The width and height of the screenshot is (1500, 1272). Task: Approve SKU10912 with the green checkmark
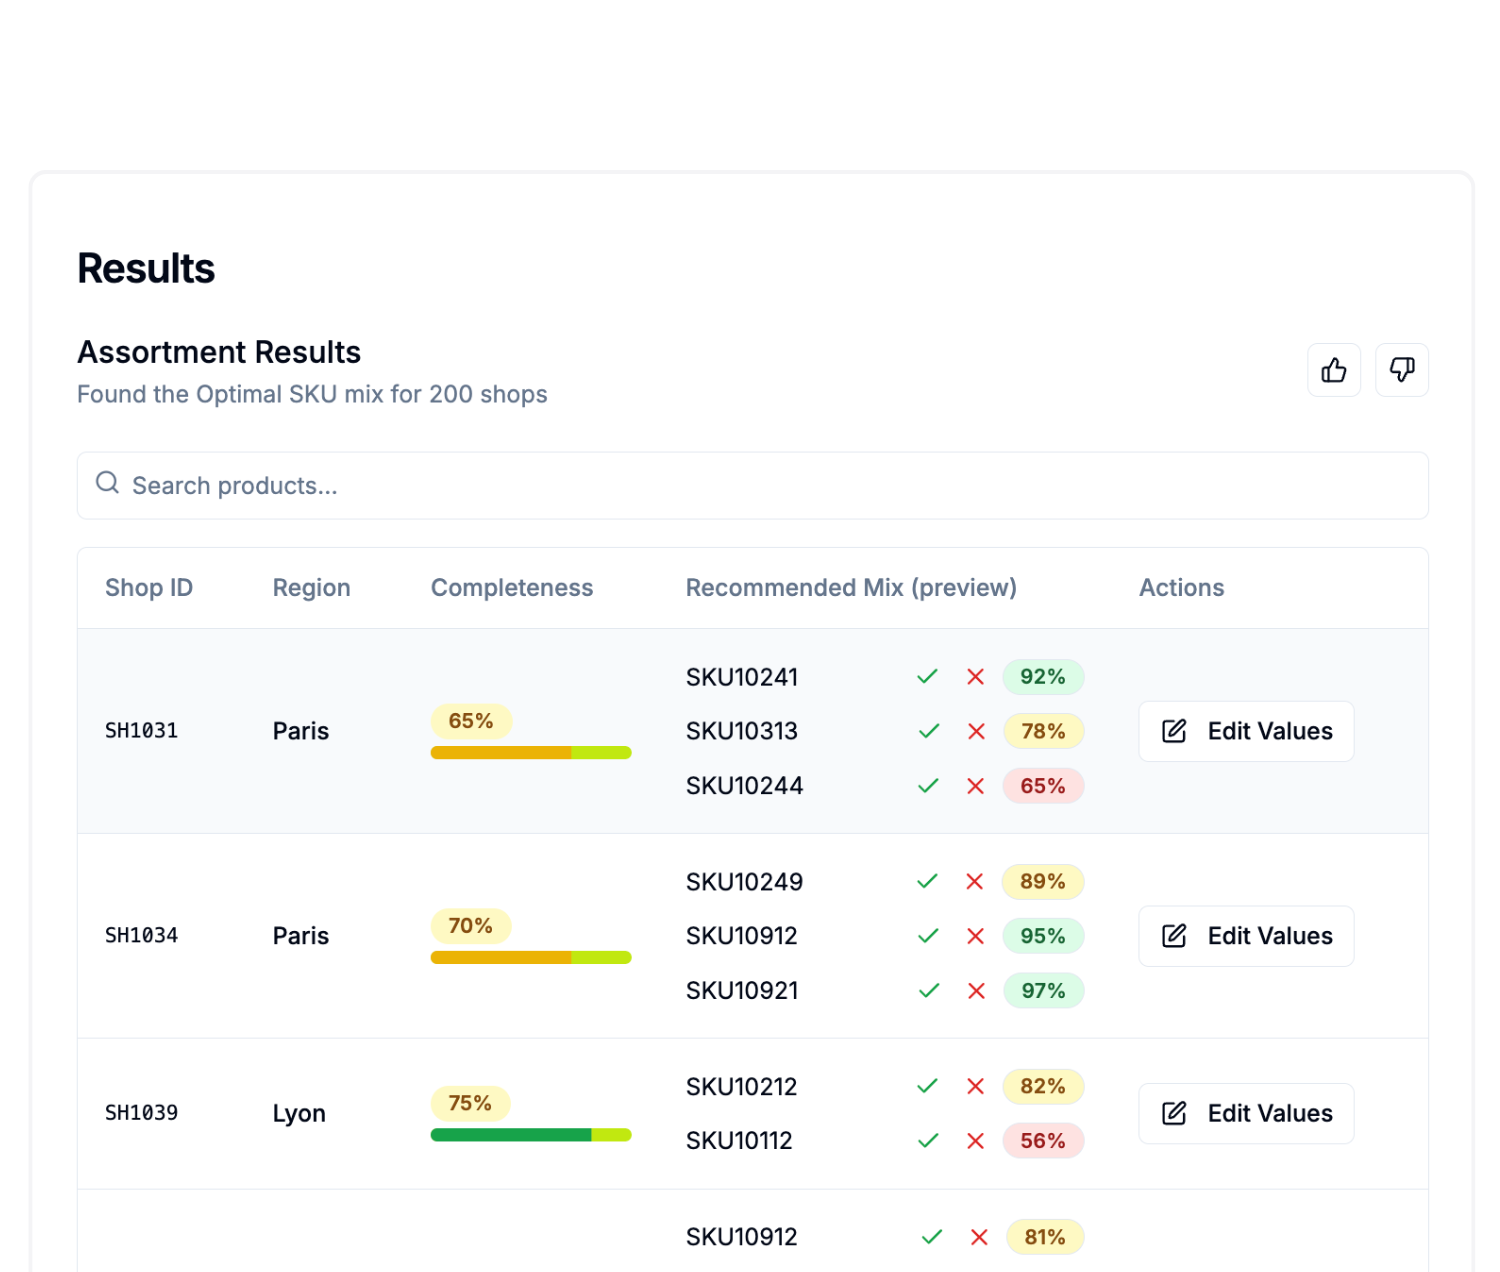click(927, 936)
